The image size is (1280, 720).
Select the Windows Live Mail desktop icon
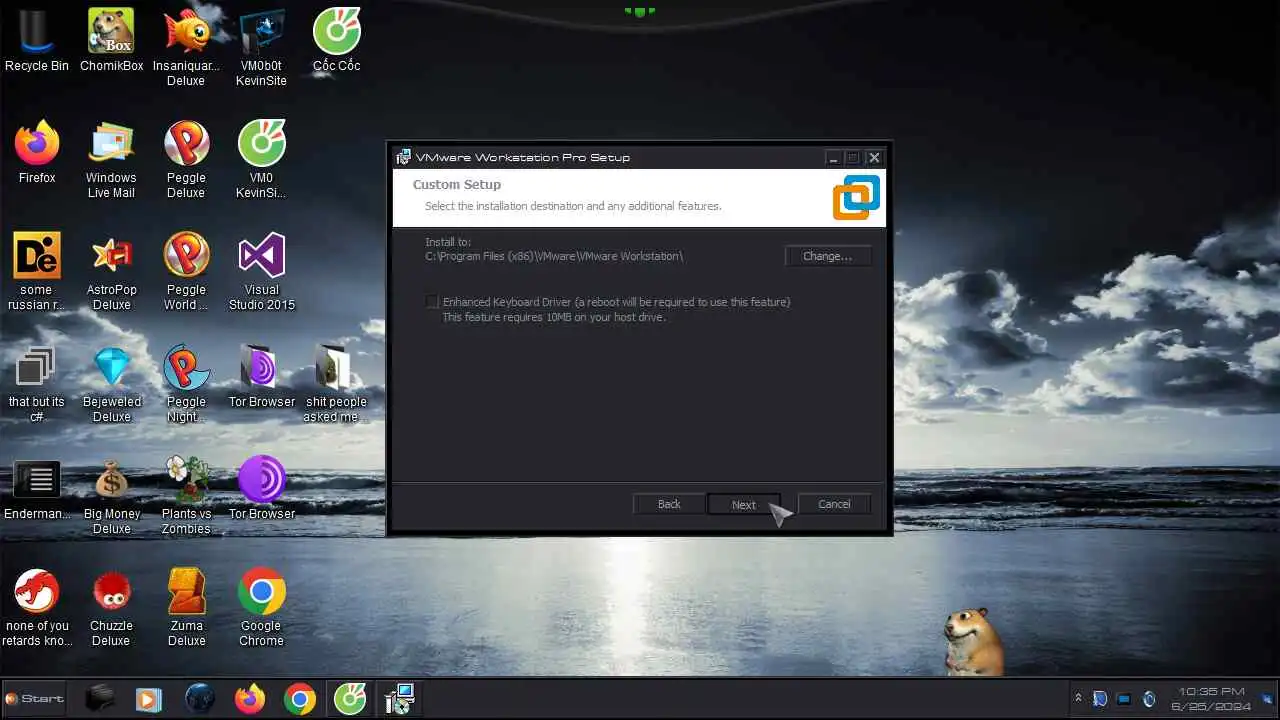pyautogui.click(x=111, y=160)
